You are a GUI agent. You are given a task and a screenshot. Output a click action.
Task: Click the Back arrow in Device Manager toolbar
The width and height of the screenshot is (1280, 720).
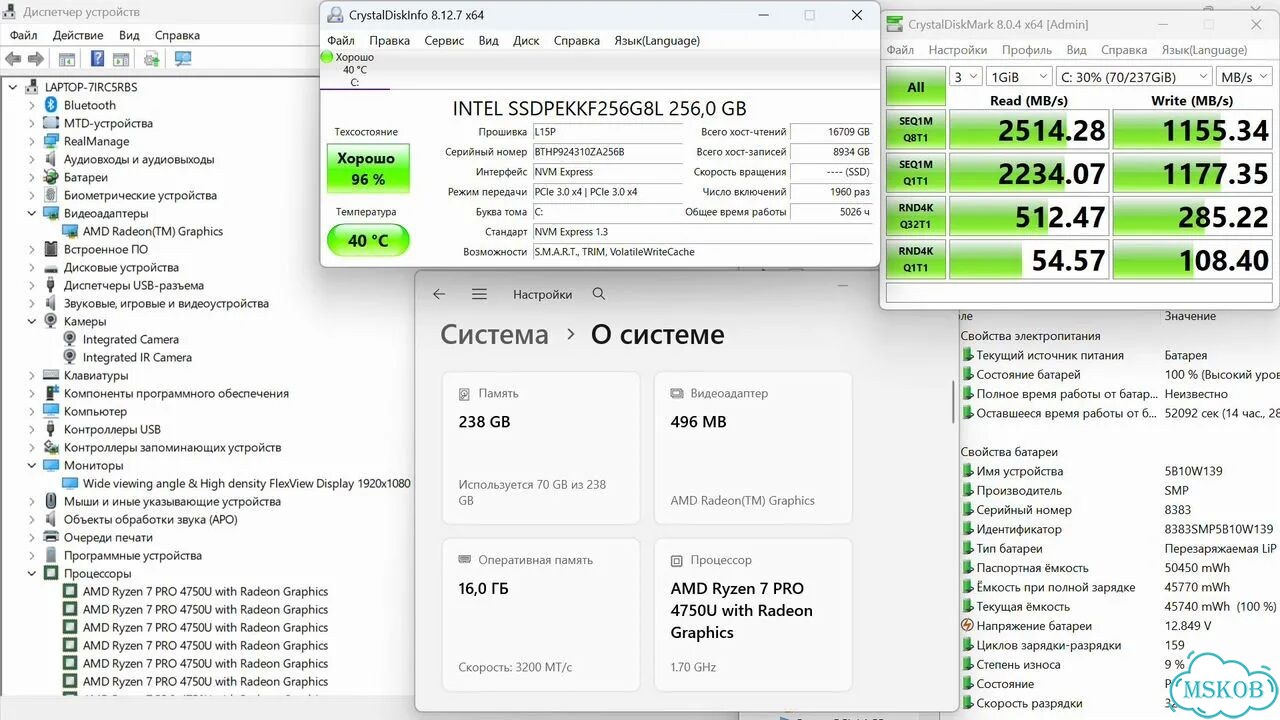(x=13, y=59)
